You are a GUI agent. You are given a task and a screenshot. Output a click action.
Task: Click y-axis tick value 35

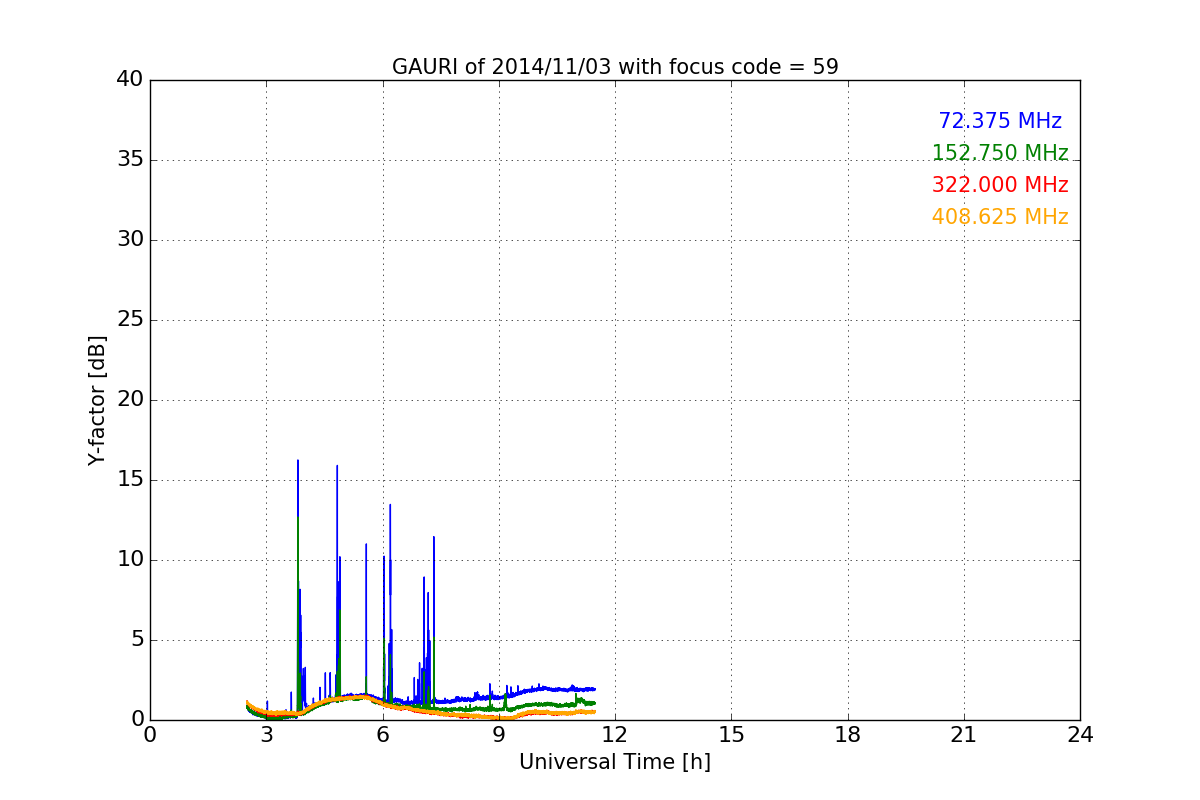129,160
